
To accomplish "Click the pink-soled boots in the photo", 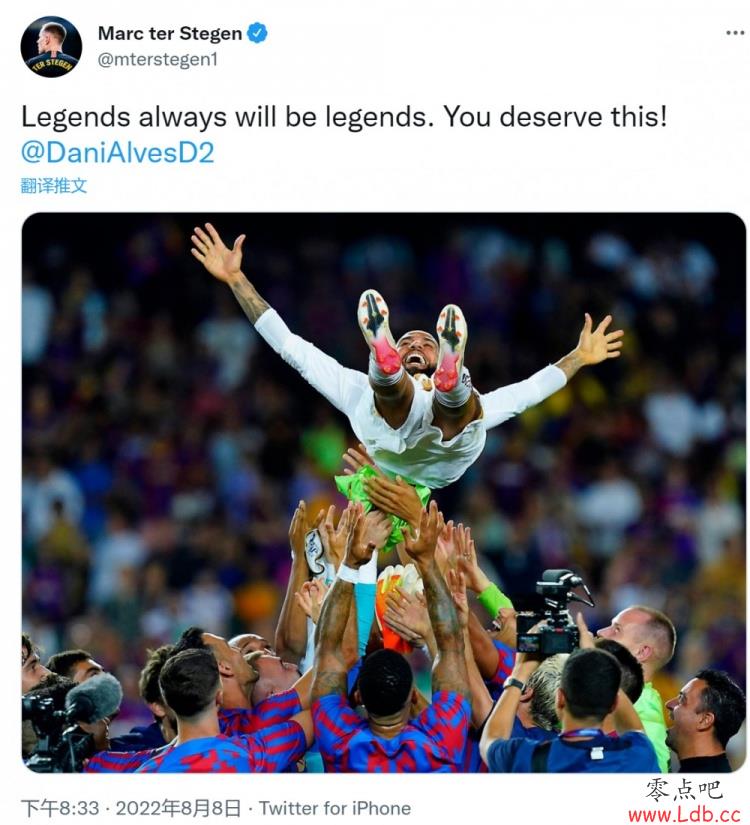I will coord(413,340).
